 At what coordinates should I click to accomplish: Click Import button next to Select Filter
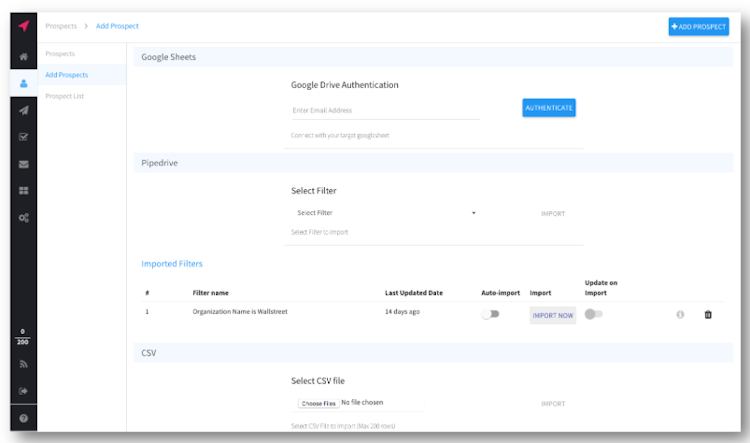[553, 213]
